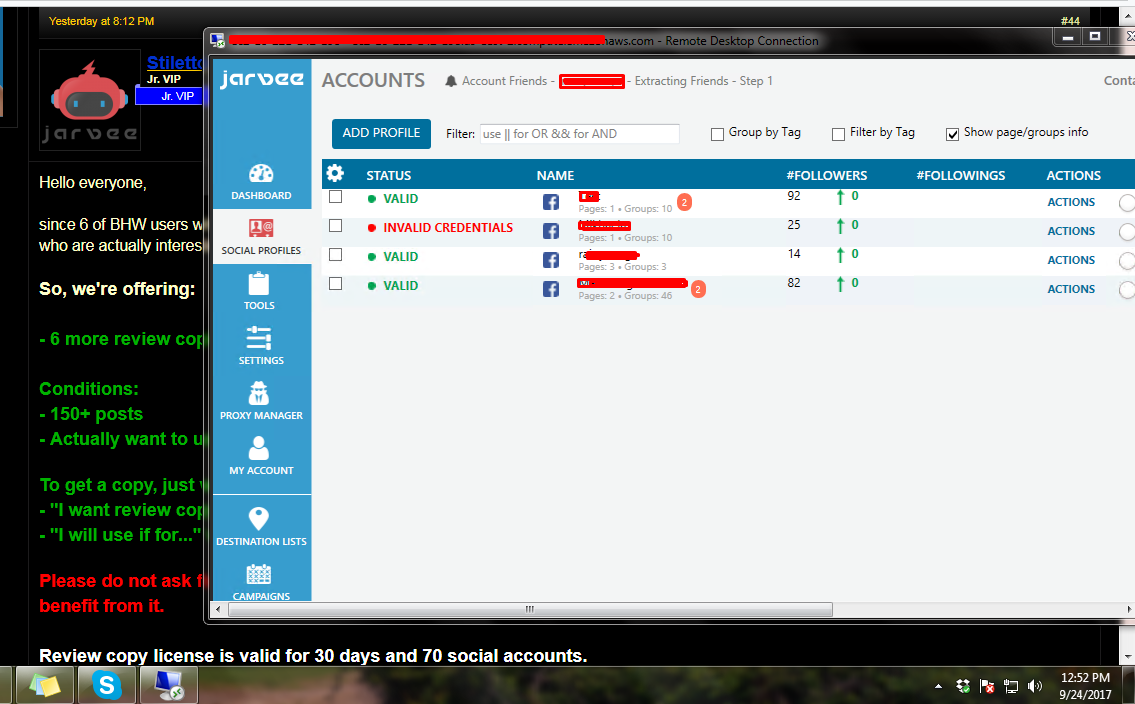Click the notification bell beside Account Friends
Image resolution: width=1135 pixels, height=704 pixels.
pyautogui.click(x=451, y=81)
